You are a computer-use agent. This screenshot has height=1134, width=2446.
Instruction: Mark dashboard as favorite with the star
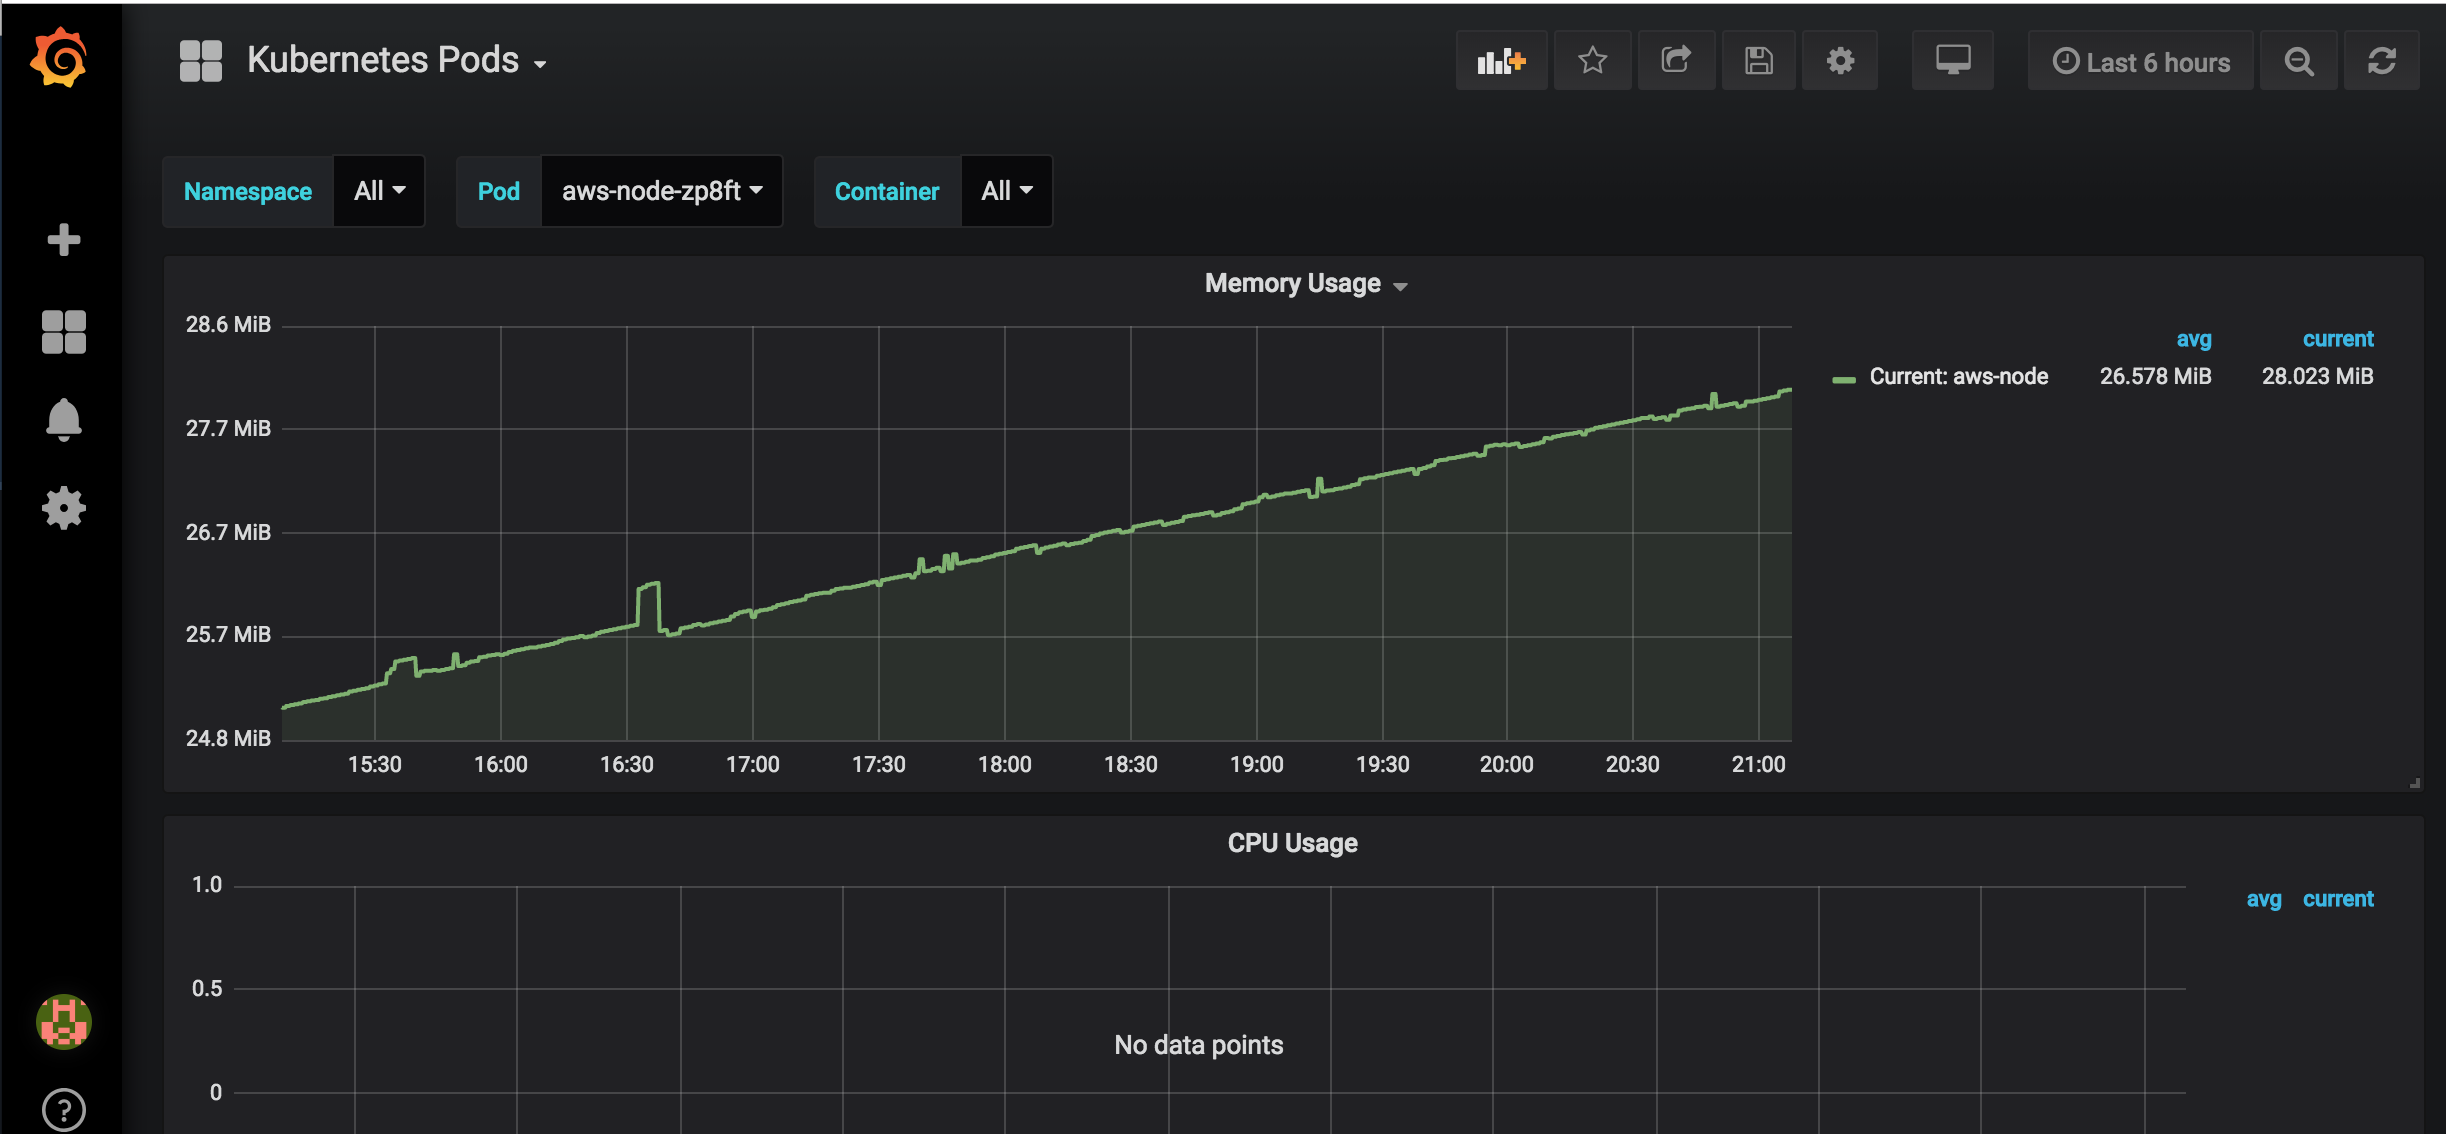tap(1592, 60)
